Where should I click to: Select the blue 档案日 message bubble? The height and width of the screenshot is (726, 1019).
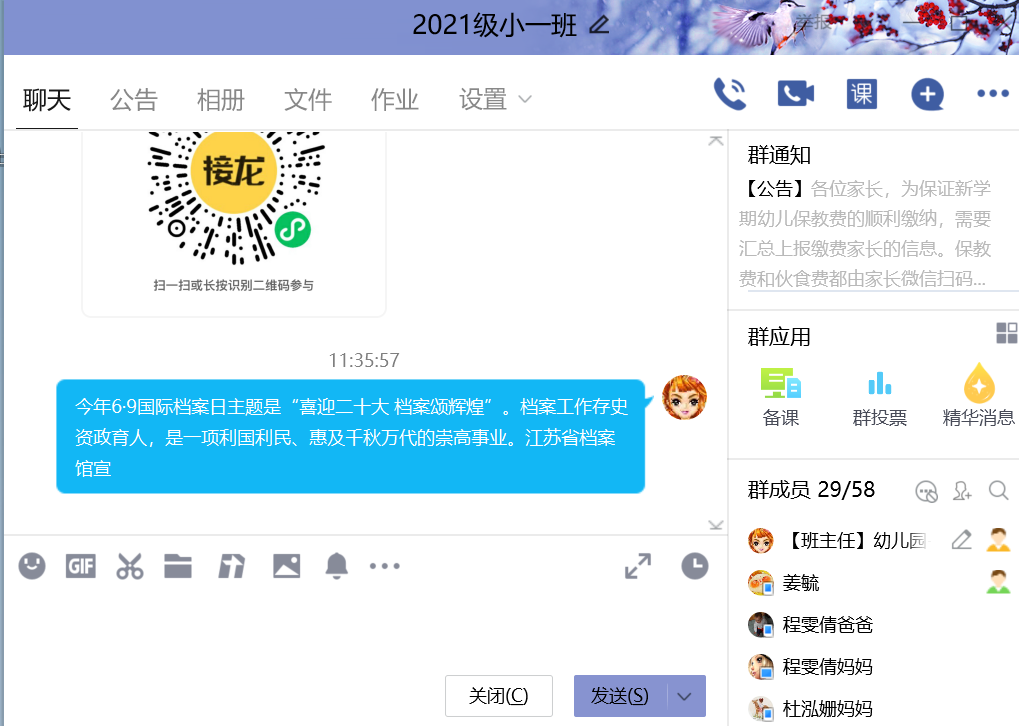click(x=351, y=437)
